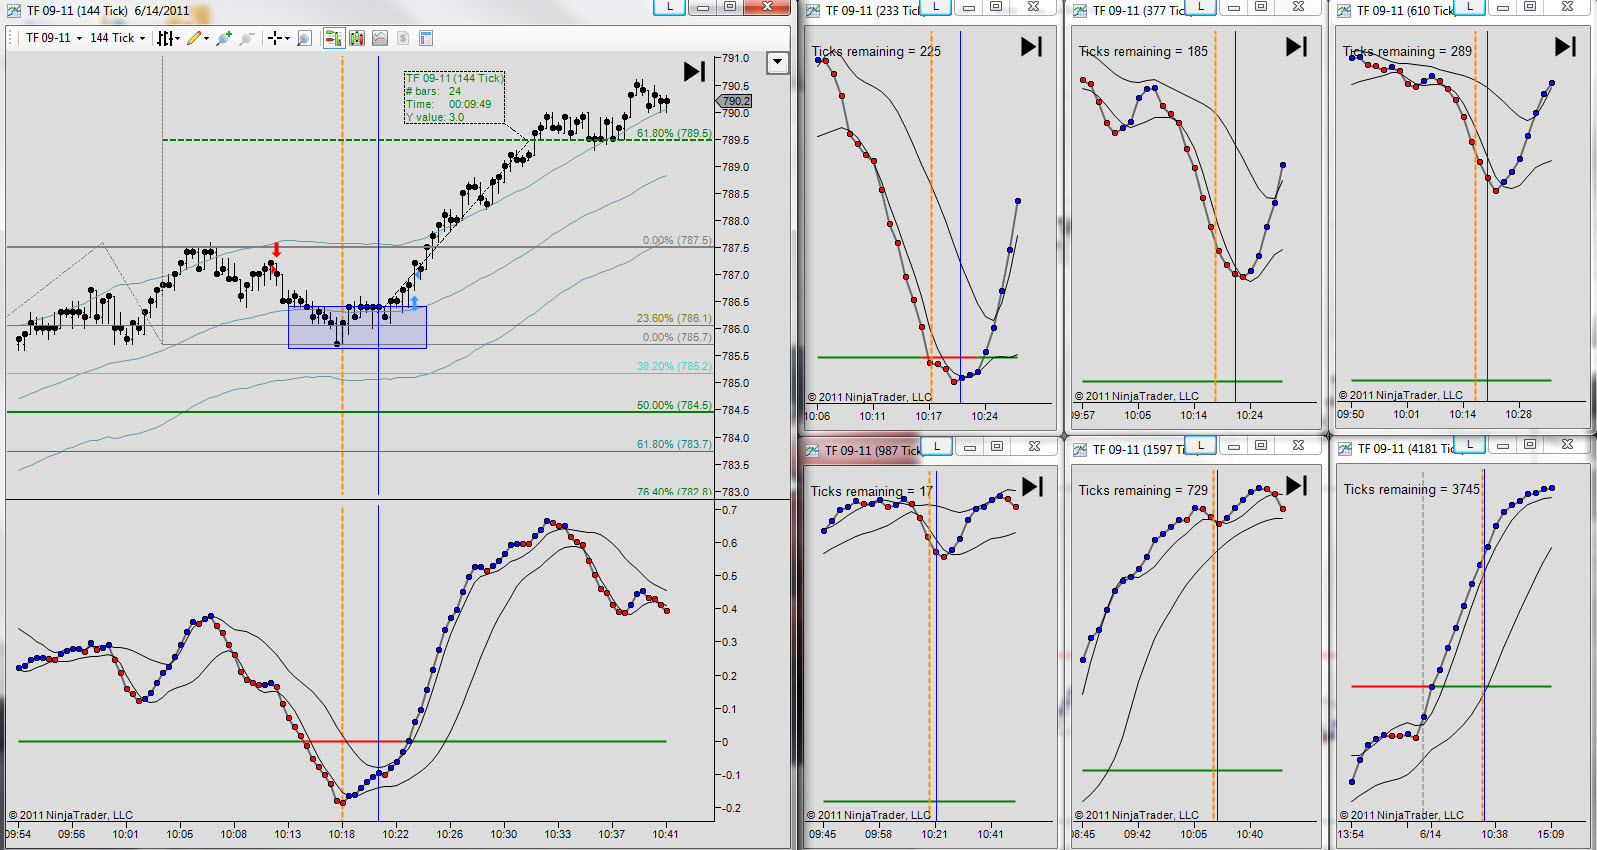Click the zoom out magnifier icon
The height and width of the screenshot is (850, 1597).
click(247, 38)
